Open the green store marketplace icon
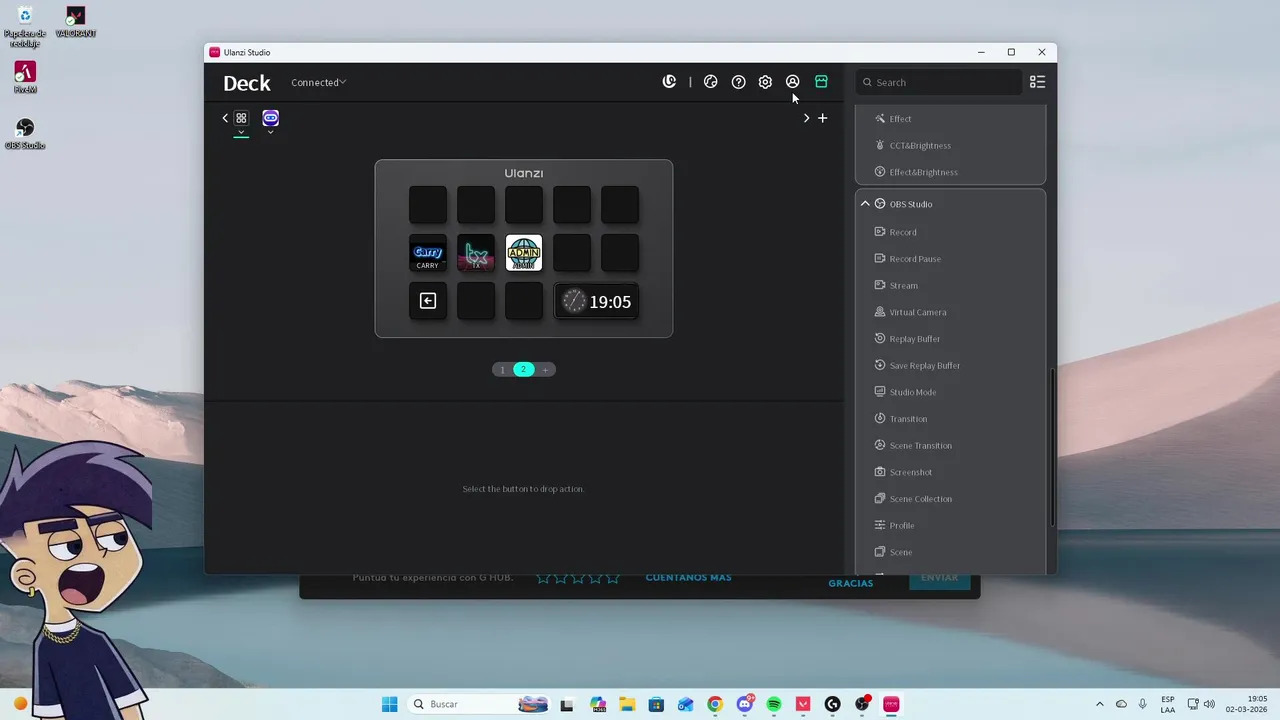This screenshot has width=1280, height=720. pos(821,82)
